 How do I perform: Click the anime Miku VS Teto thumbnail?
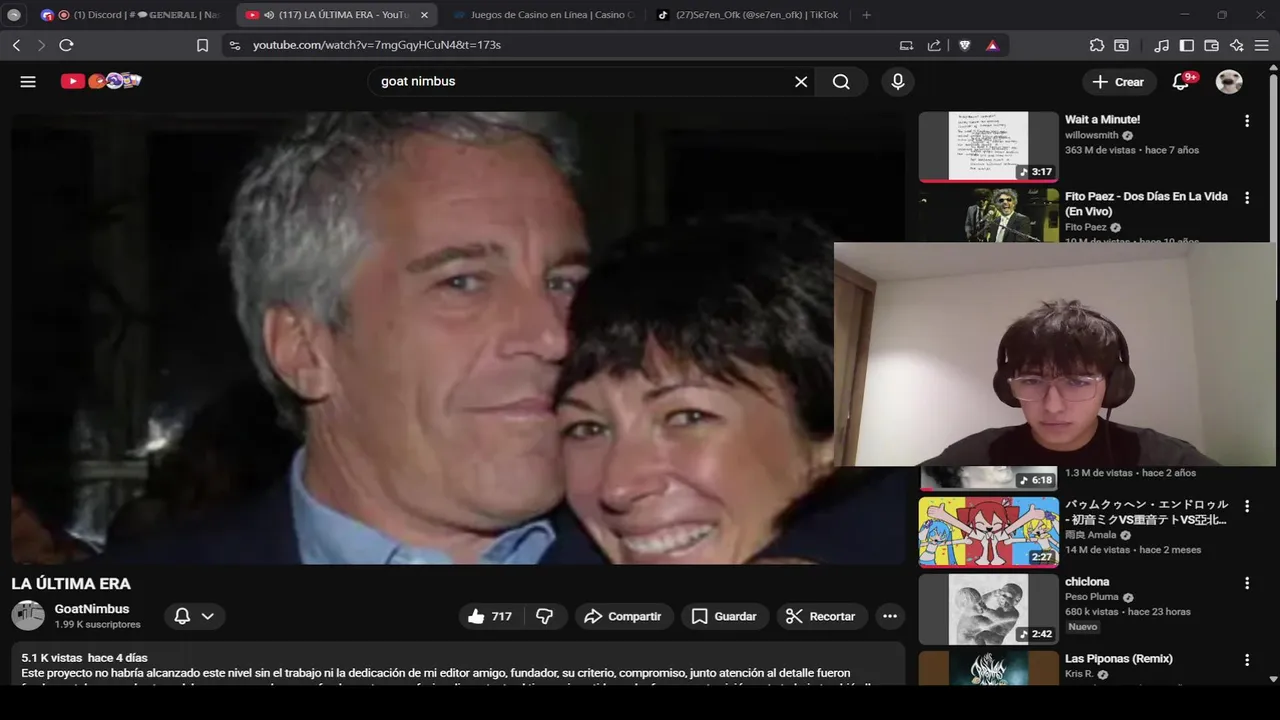(x=988, y=532)
